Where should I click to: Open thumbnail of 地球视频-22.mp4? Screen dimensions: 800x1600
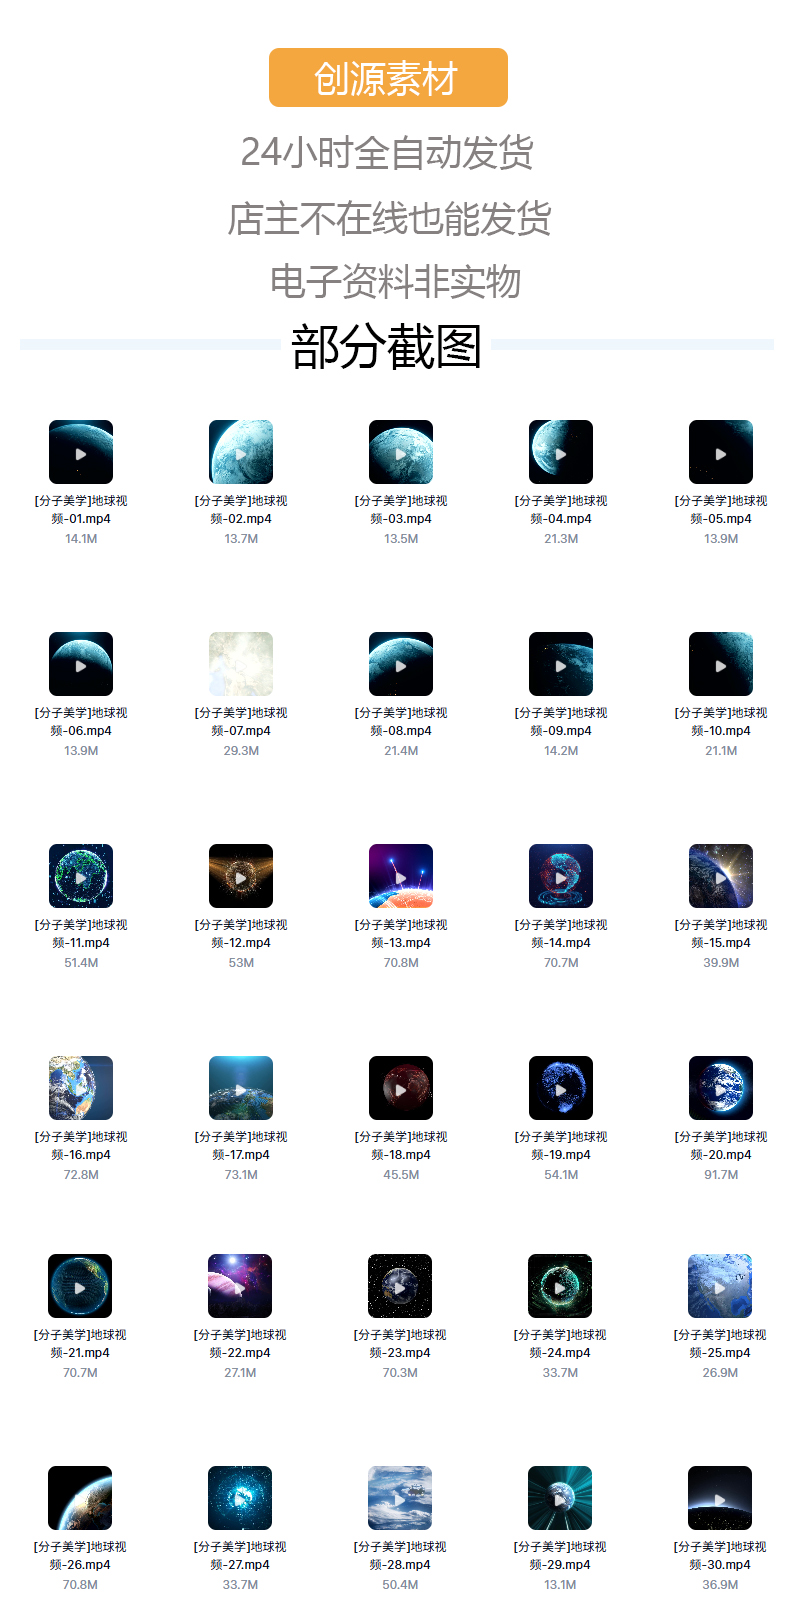(240, 1286)
